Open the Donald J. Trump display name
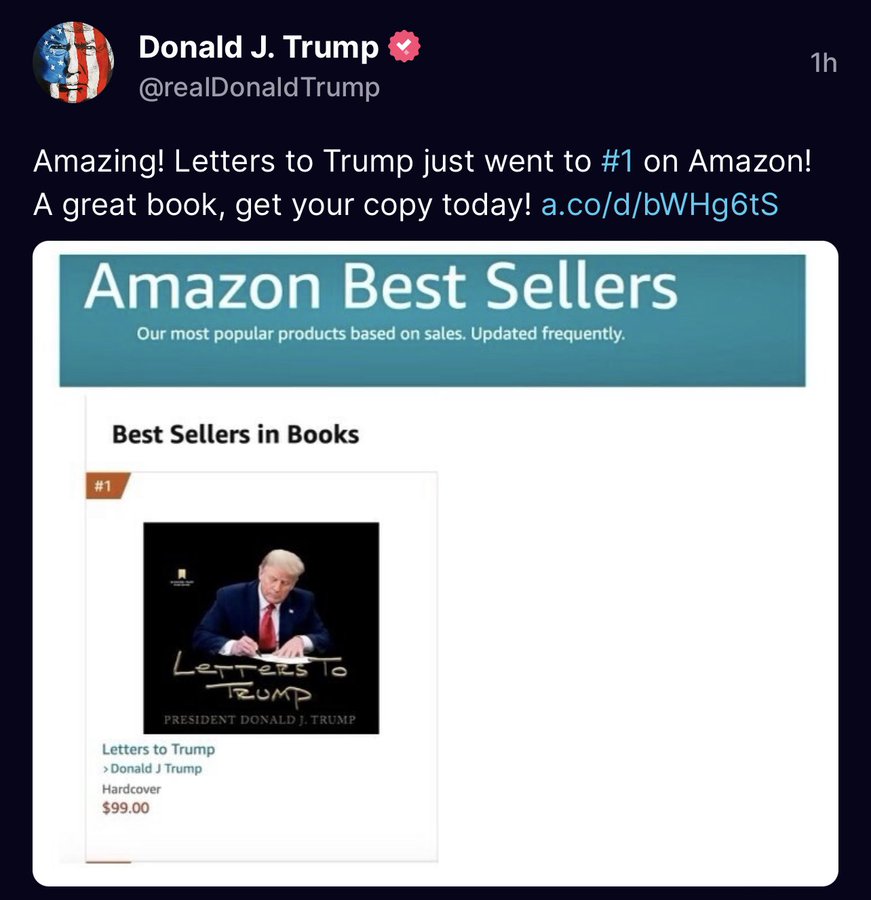This screenshot has width=871, height=900. (x=258, y=46)
